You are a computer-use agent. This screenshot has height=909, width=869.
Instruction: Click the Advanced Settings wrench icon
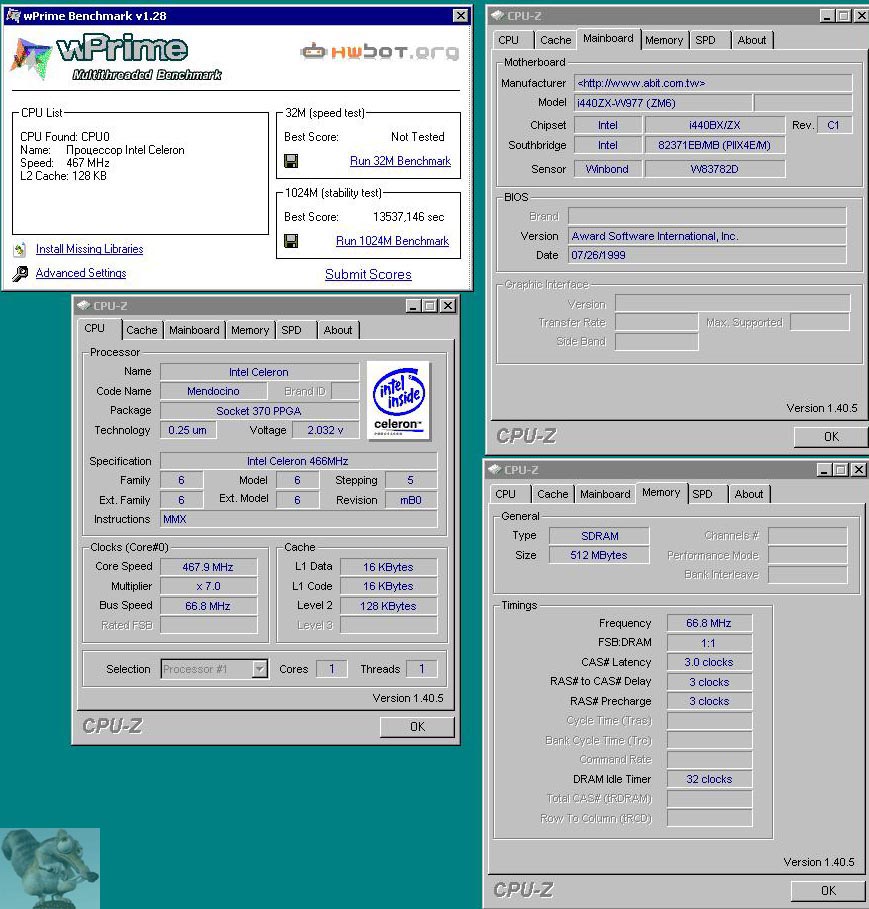pyautogui.click(x=20, y=274)
